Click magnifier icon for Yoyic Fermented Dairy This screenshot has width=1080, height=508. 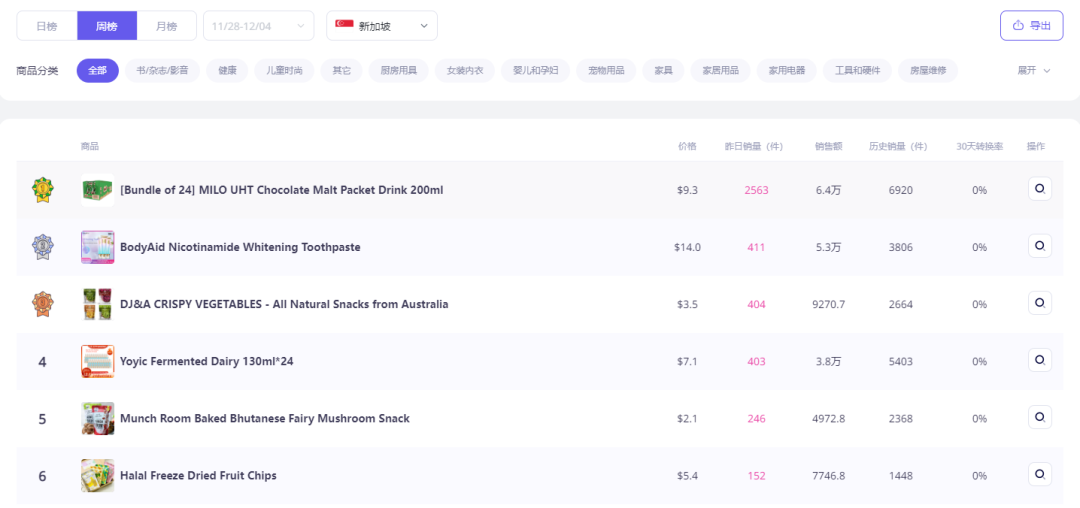pyautogui.click(x=1039, y=360)
